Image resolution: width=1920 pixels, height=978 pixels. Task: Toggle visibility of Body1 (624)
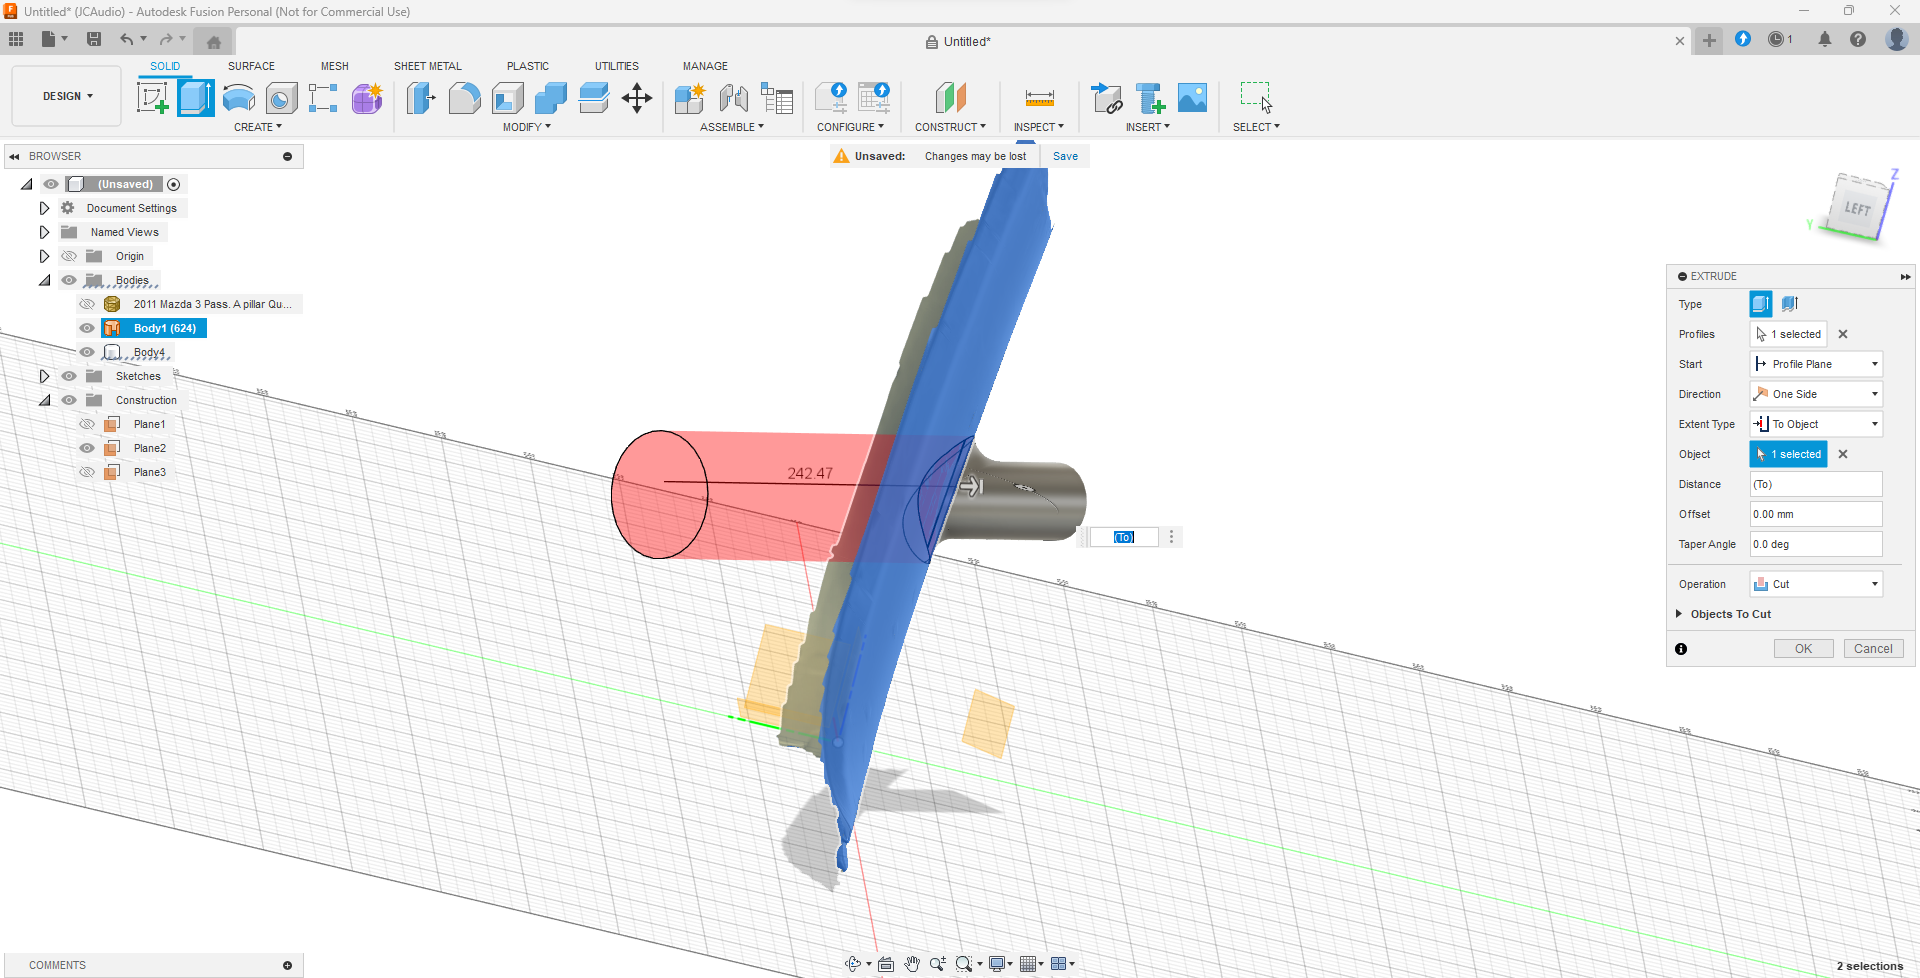coord(87,328)
